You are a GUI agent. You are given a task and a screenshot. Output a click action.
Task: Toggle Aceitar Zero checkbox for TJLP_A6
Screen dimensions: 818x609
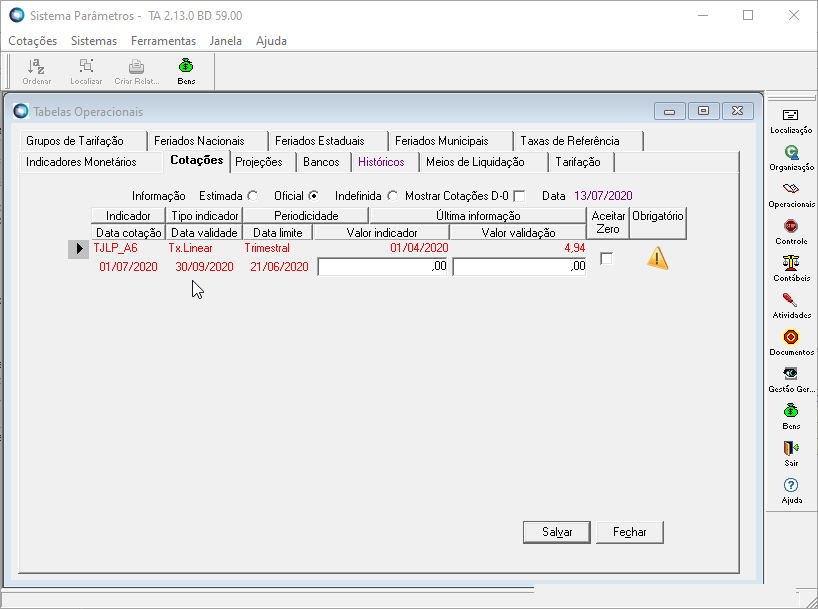click(606, 258)
